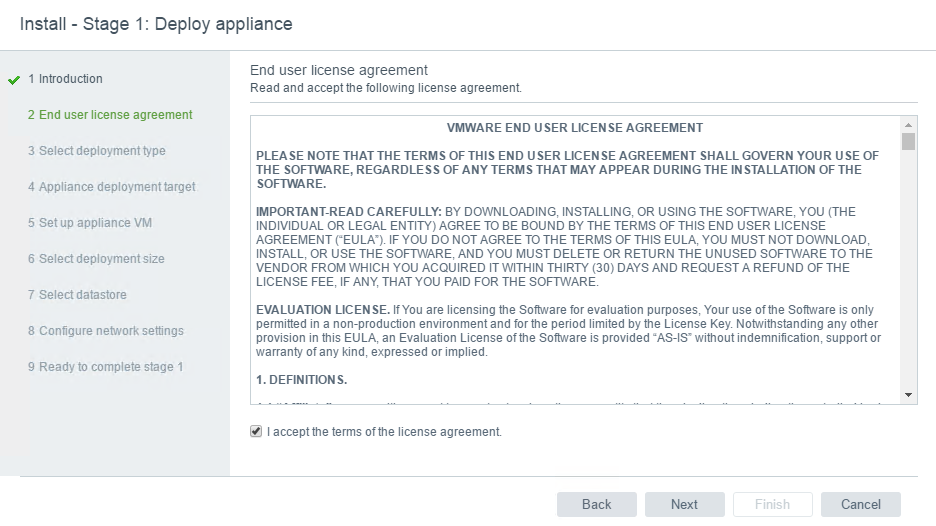
Task: Click inside the EULA text area
Action: (x=575, y=260)
